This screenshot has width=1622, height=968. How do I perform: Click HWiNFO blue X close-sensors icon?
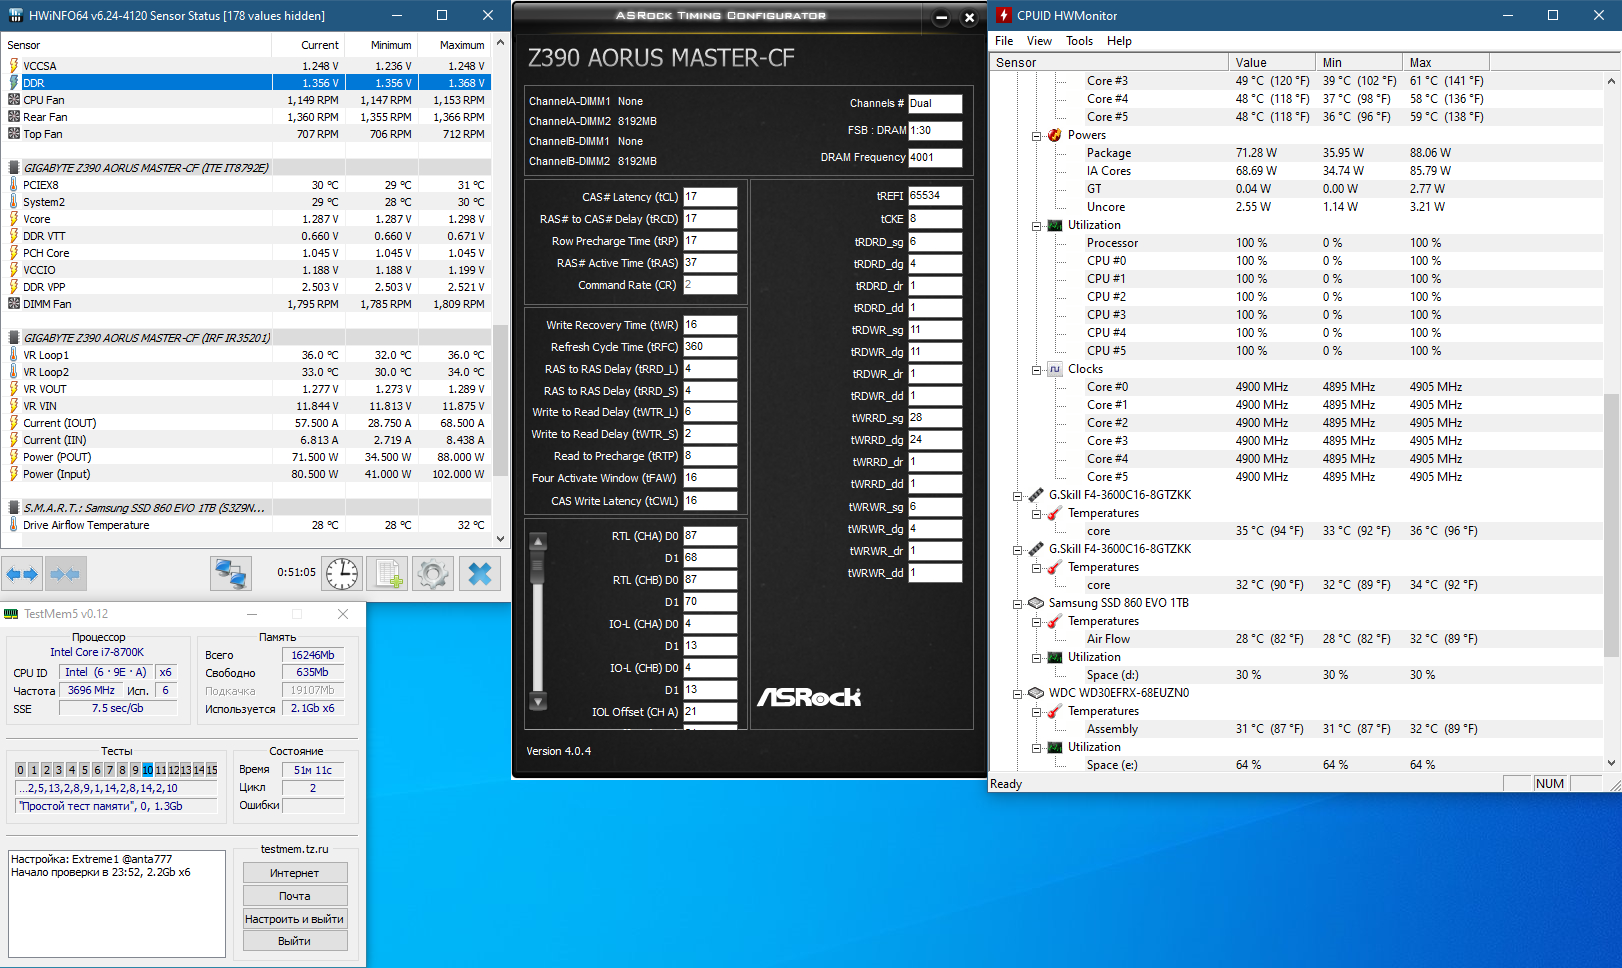[480, 574]
